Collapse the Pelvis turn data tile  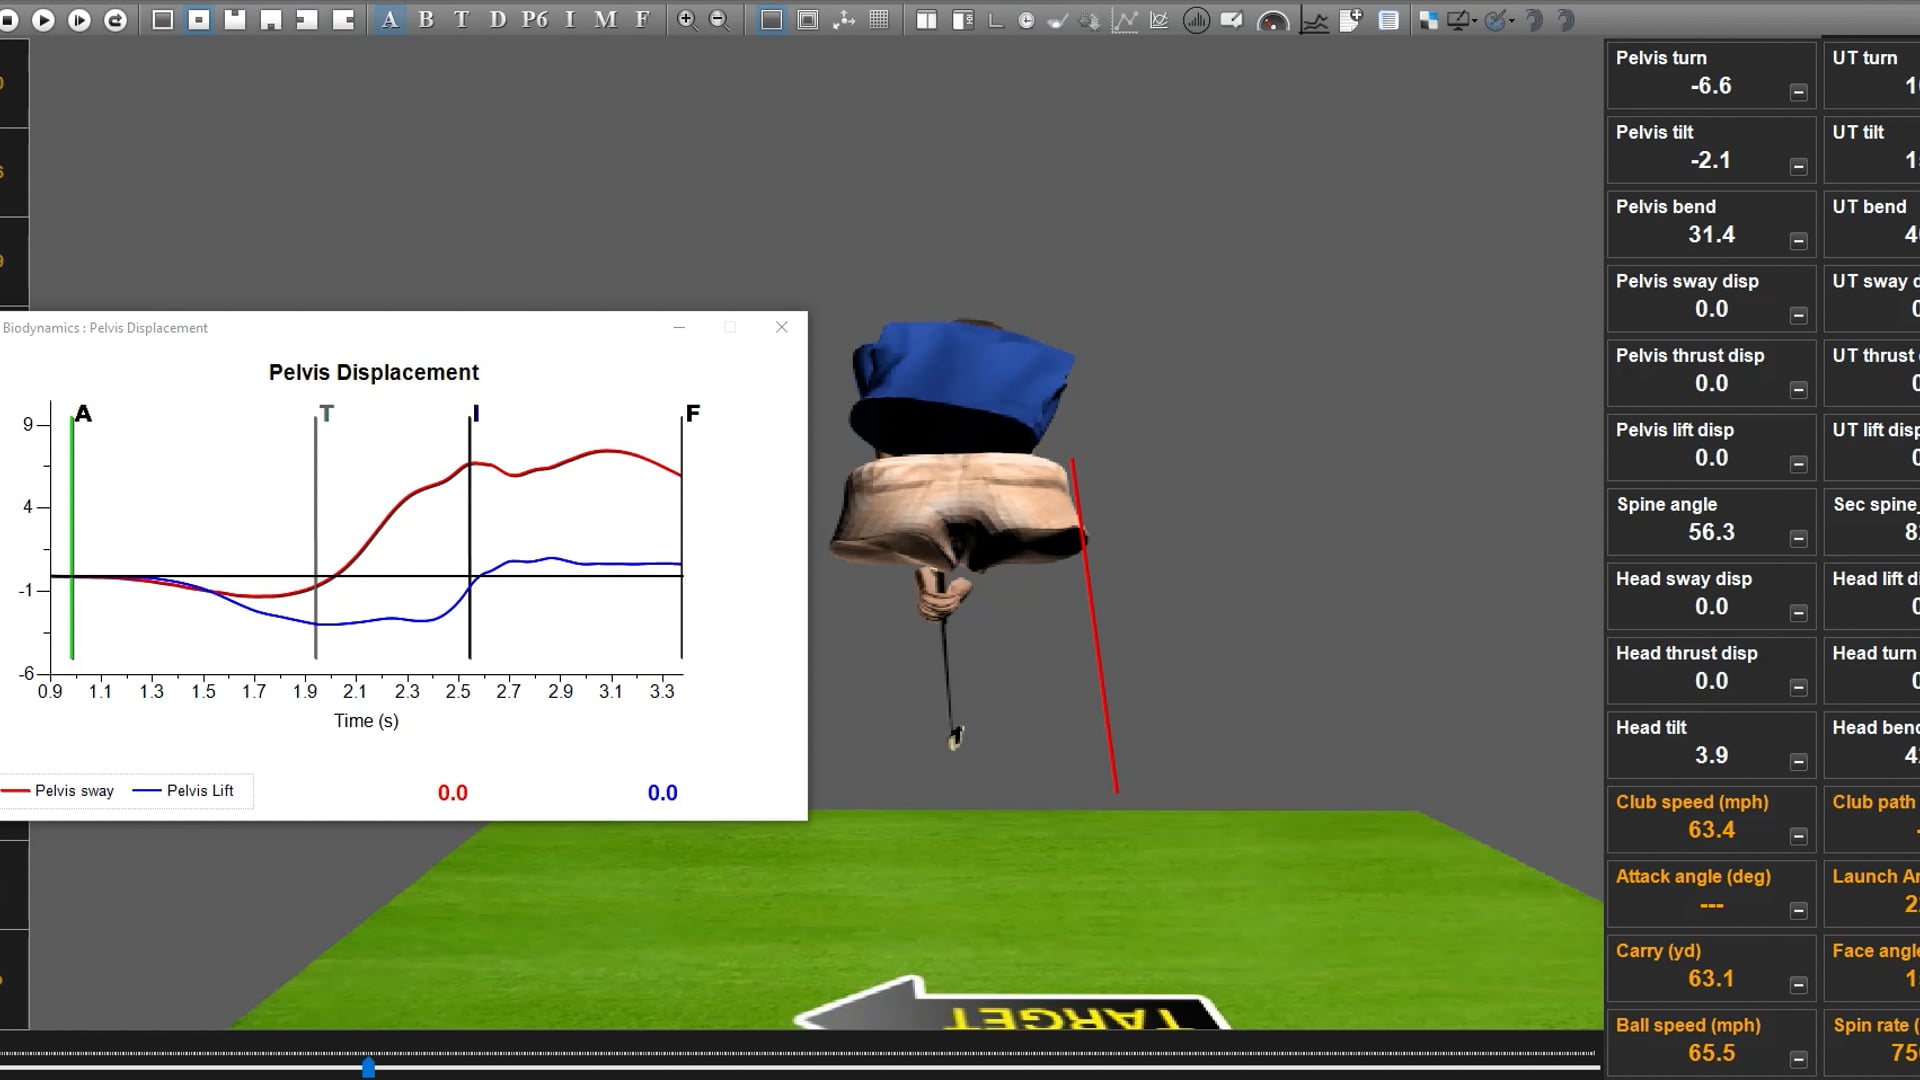point(1800,91)
